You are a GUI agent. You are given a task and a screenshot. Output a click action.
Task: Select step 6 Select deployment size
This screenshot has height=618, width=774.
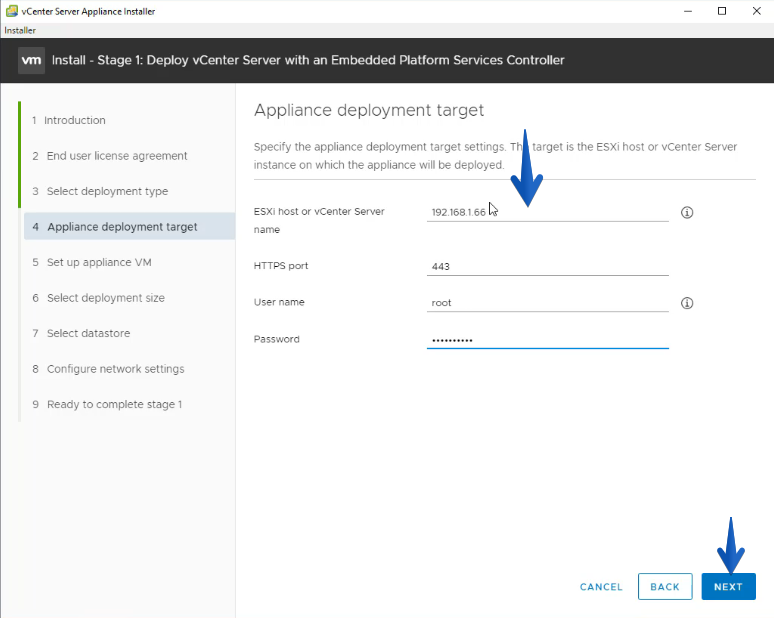98,298
